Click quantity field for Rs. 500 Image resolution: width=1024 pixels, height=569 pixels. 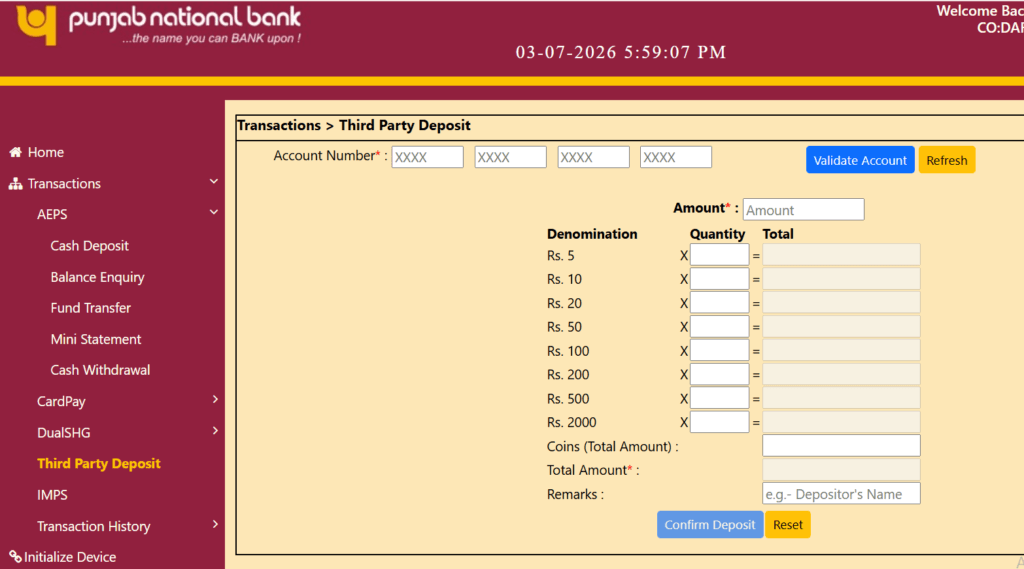click(x=719, y=398)
